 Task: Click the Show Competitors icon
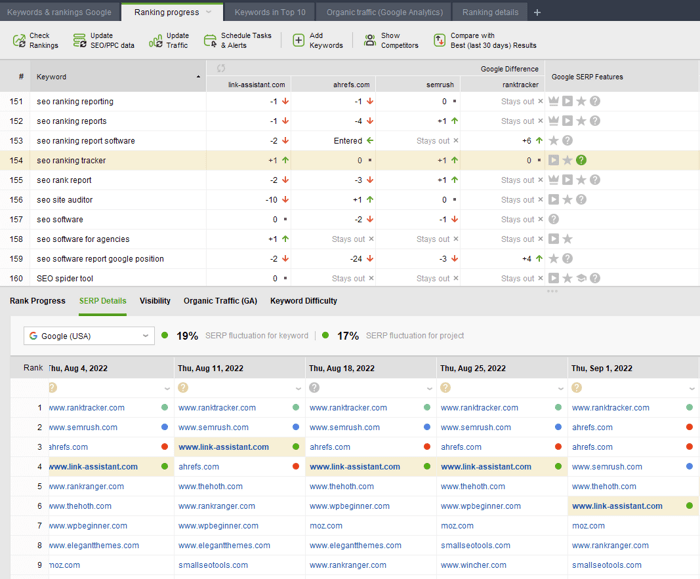370,41
